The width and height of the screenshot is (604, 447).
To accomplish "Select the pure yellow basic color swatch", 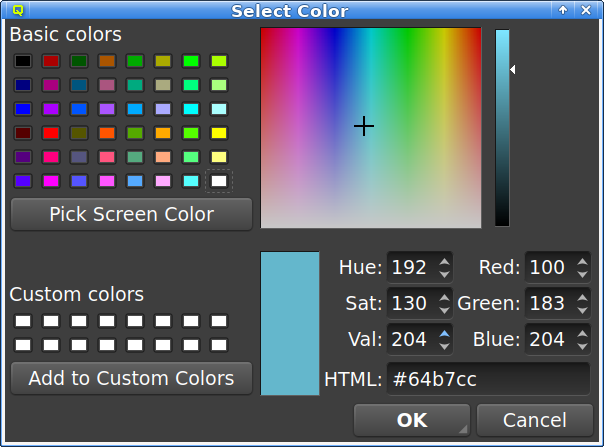I will tap(219, 133).
